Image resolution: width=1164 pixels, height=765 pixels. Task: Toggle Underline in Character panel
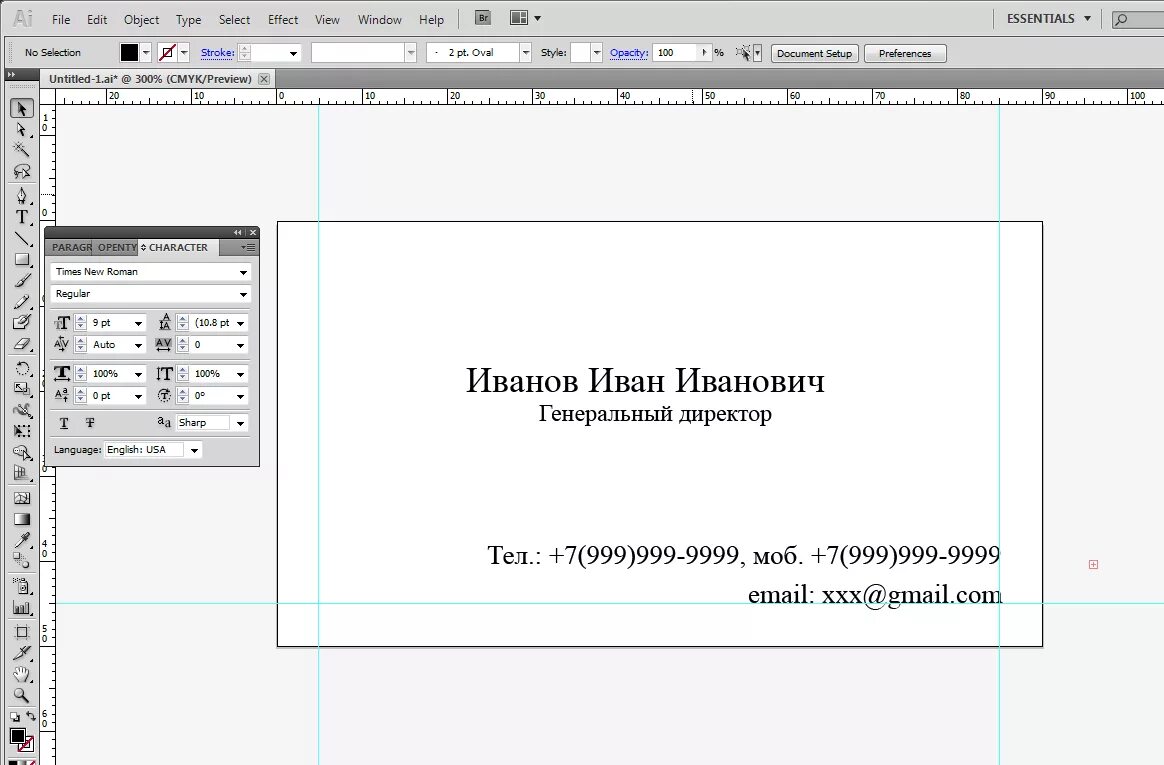point(64,423)
